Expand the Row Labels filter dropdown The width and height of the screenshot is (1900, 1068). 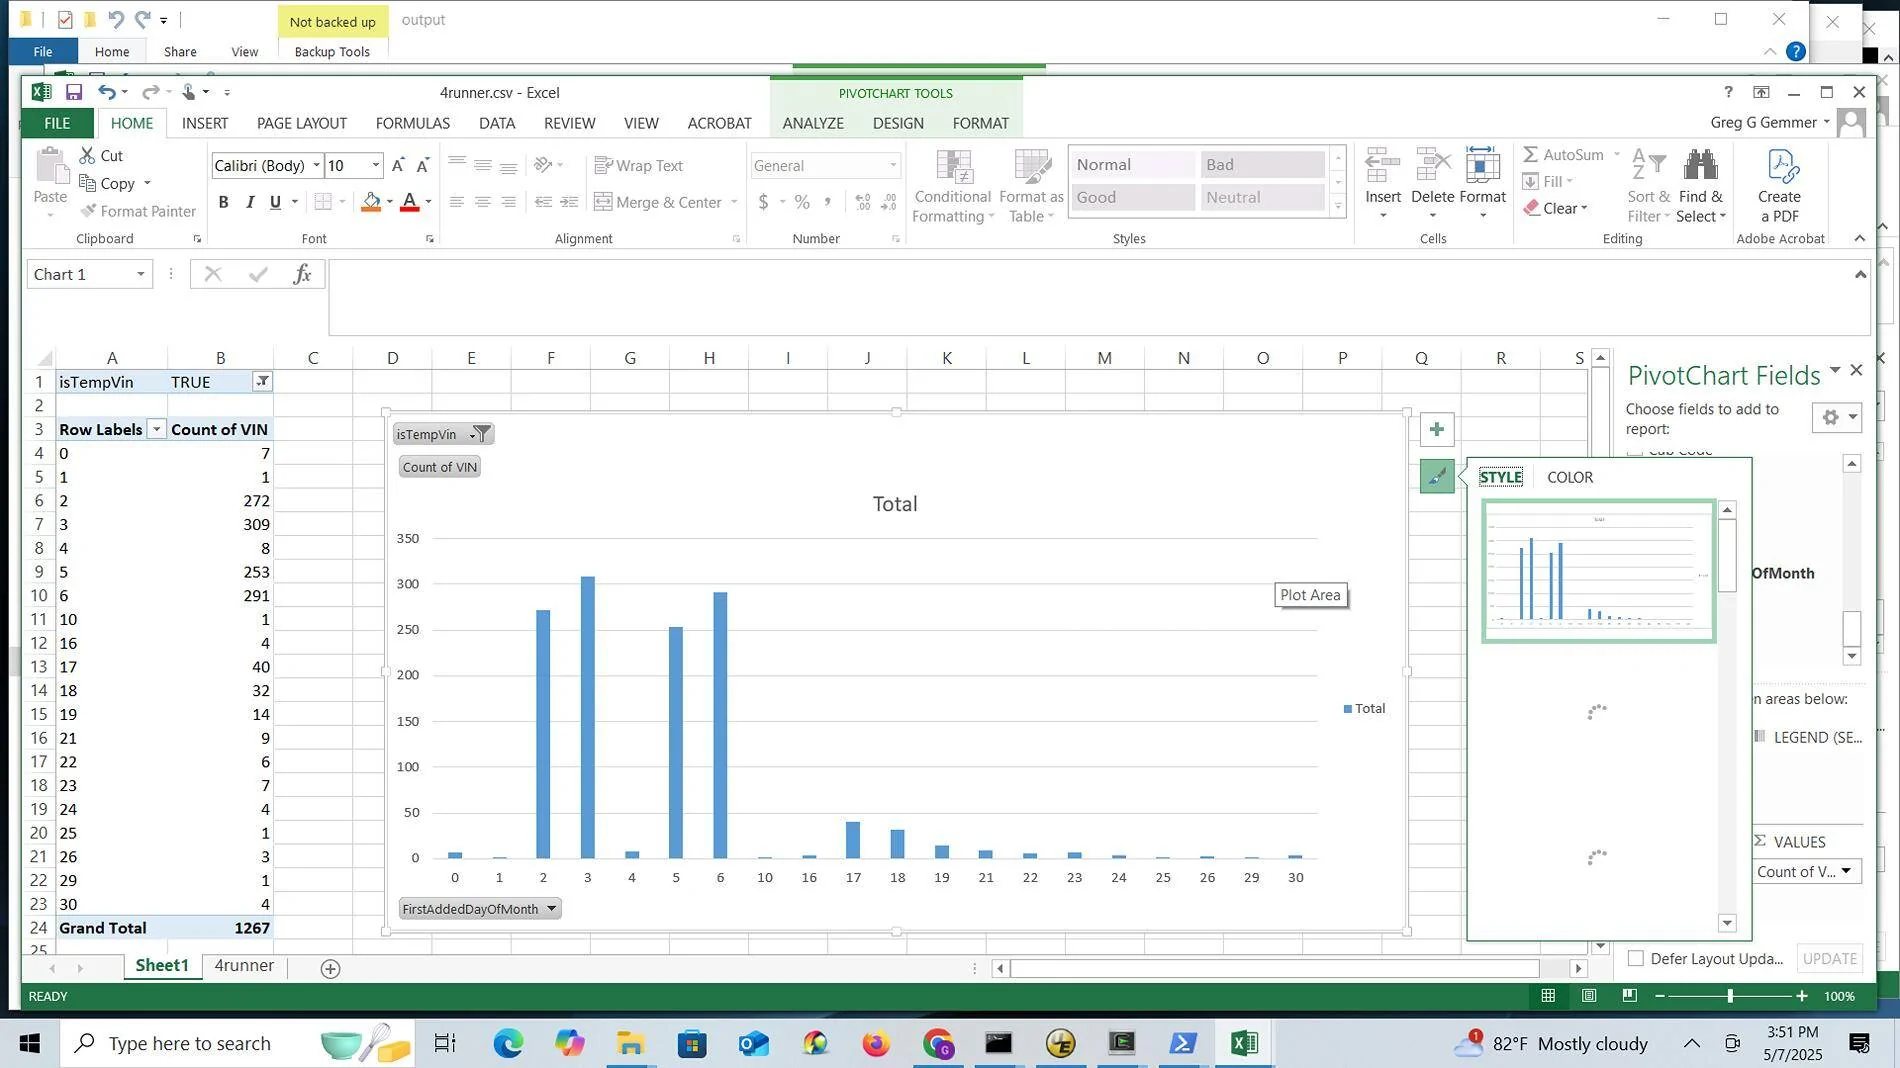[156, 429]
